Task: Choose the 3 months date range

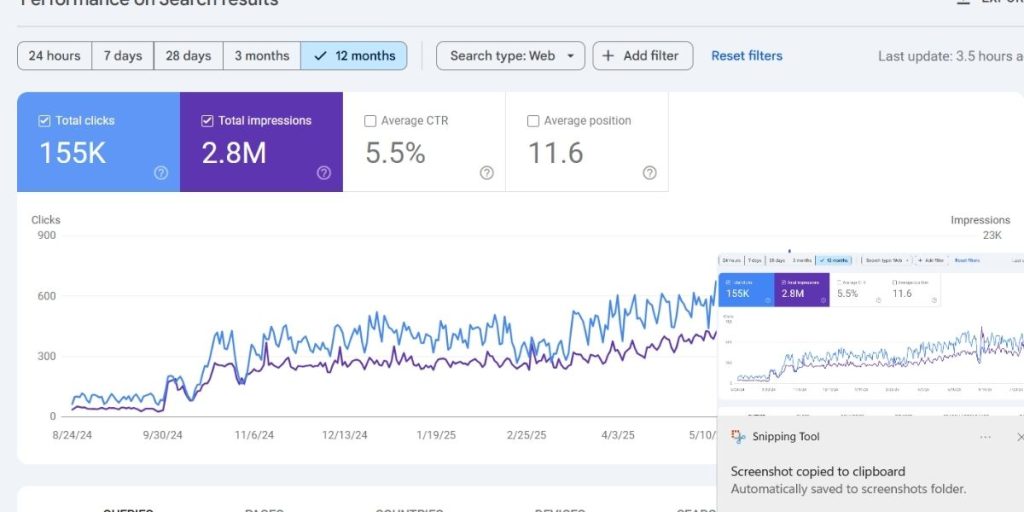Action: point(261,56)
